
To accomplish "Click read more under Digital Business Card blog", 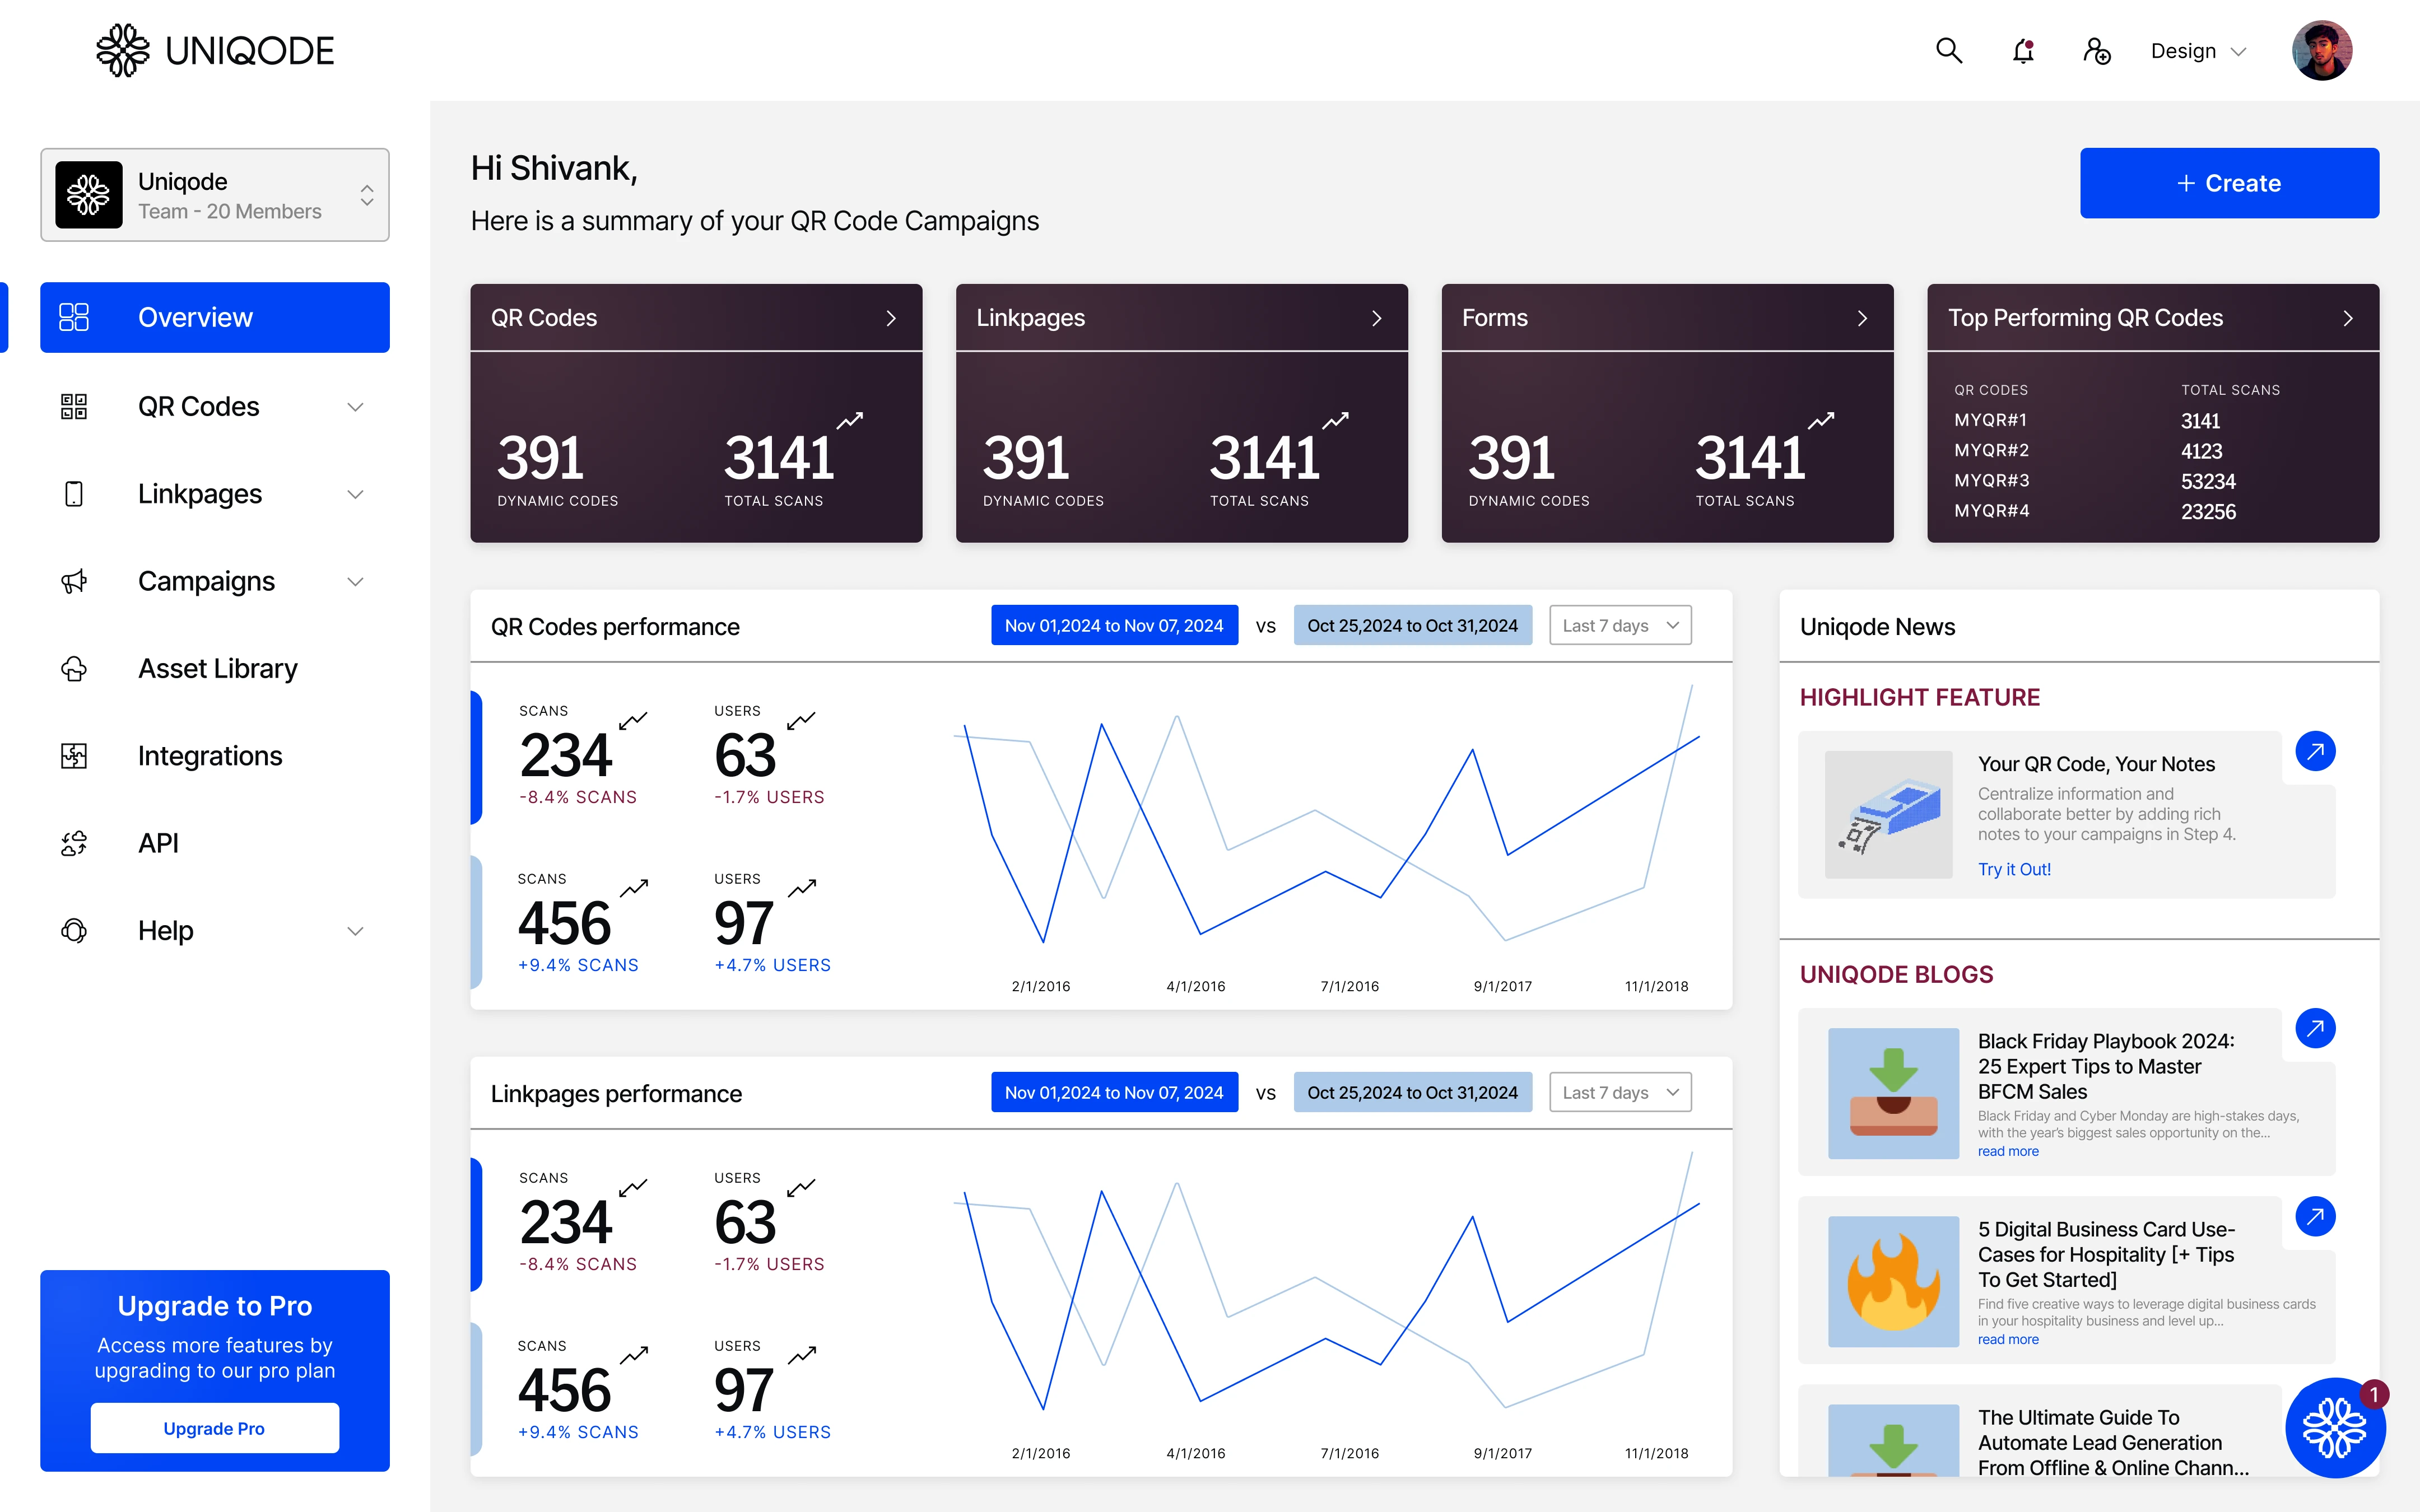I will coord(2008,1339).
